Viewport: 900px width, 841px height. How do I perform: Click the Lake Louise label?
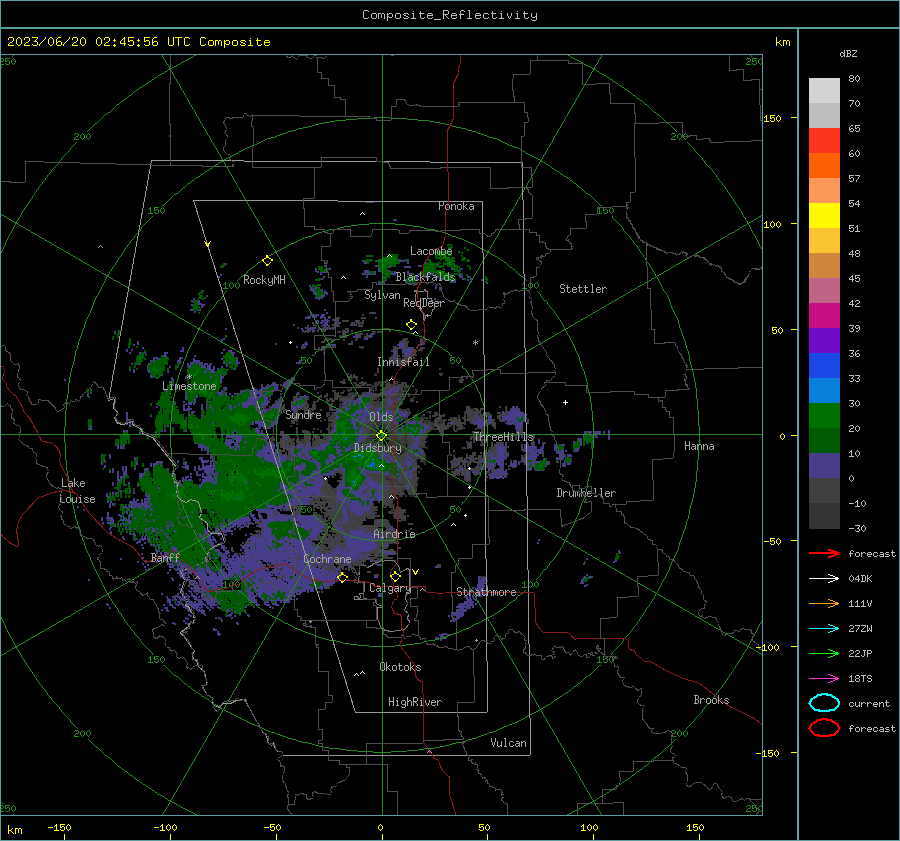pos(77,491)
